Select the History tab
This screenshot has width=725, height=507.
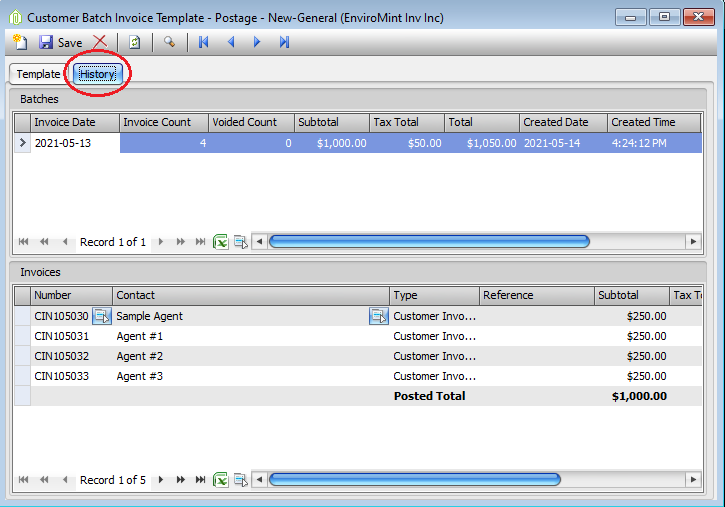click(97, 74)
